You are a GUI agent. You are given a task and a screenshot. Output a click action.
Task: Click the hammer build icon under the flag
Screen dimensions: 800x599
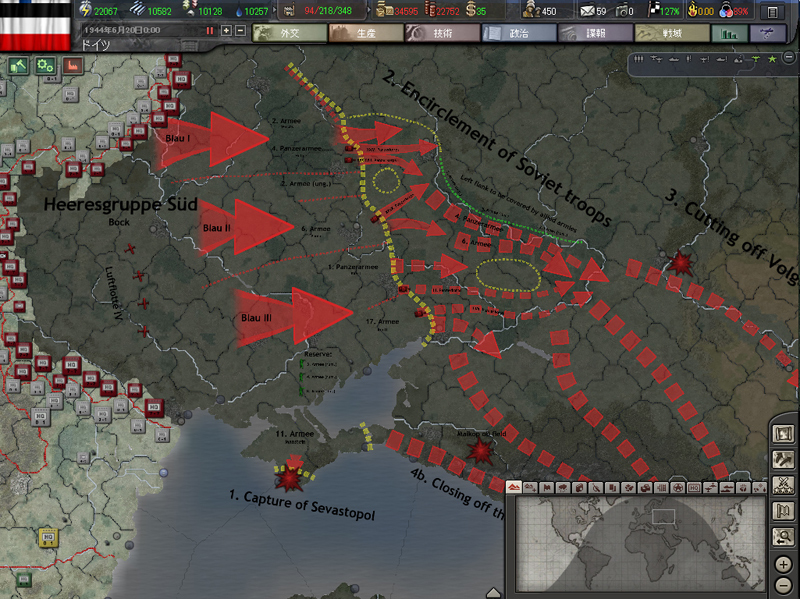tap(18, 66)
